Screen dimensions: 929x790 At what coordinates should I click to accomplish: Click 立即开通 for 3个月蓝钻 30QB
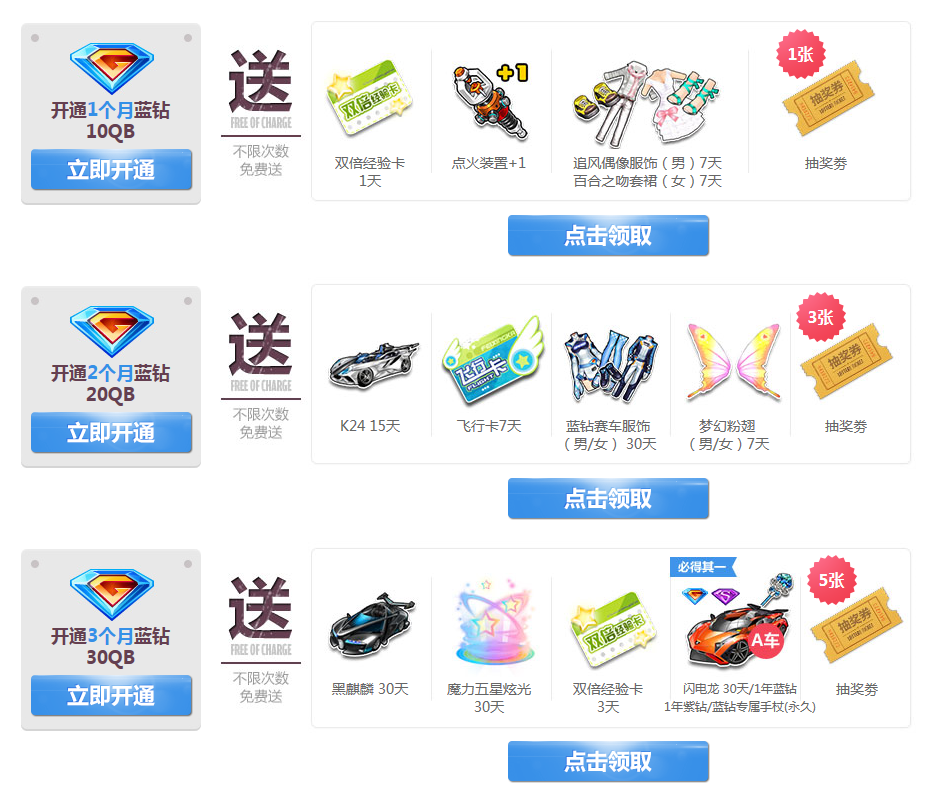(x=111, y=696)
